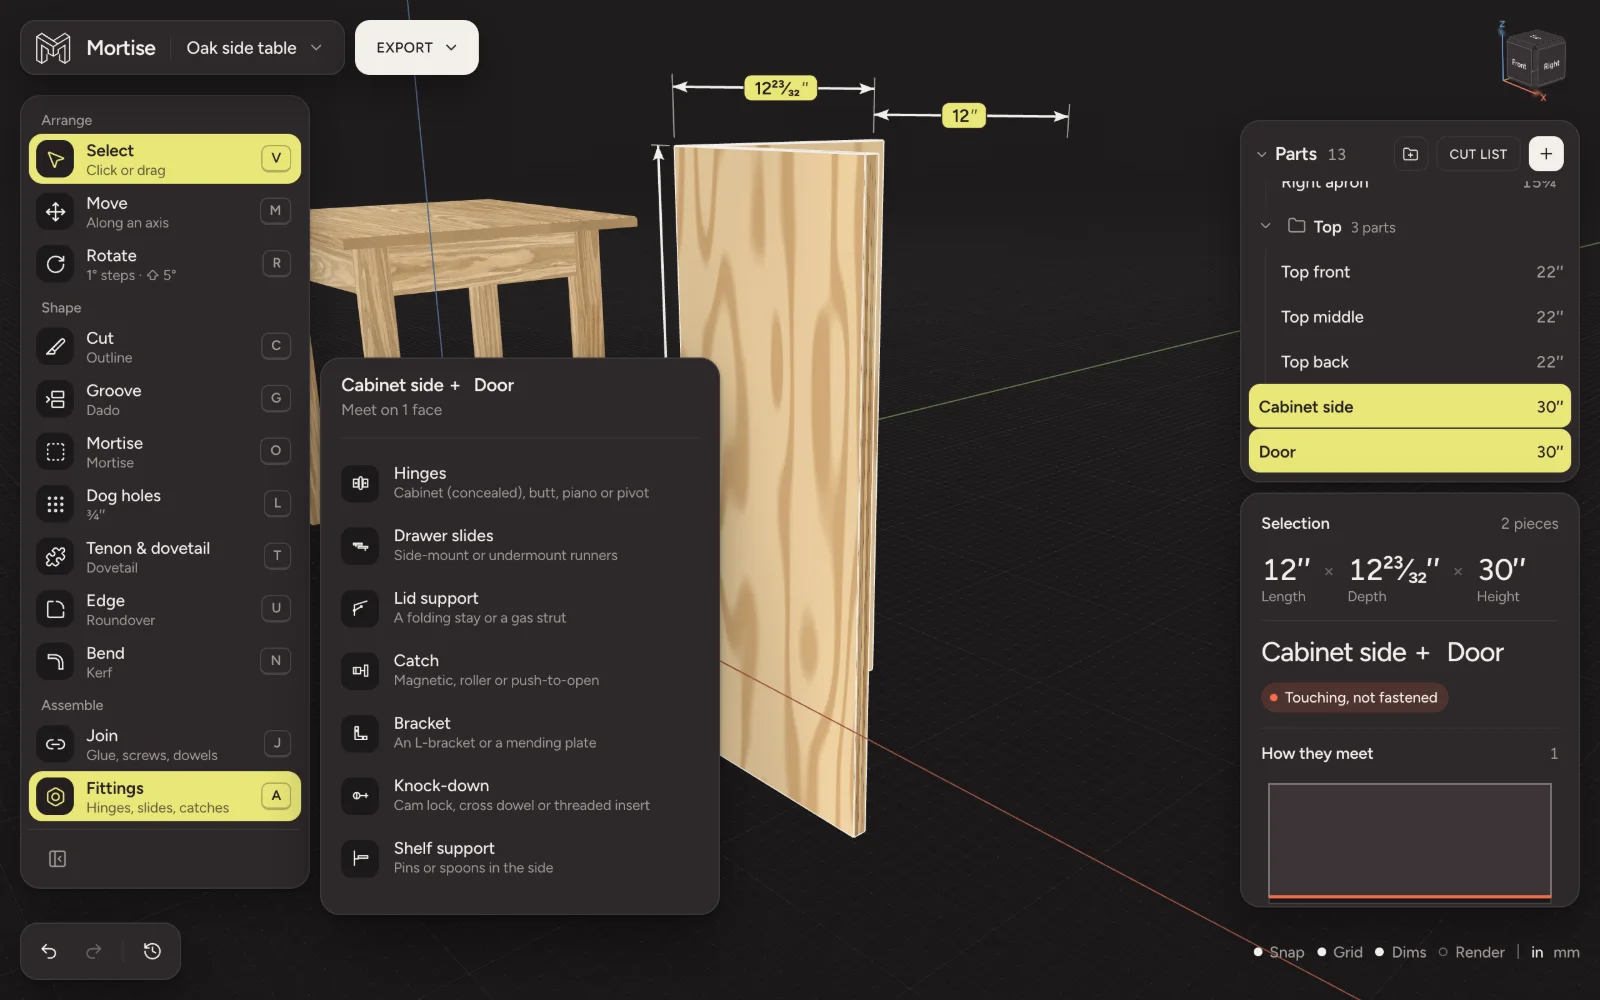
Task: Click the Mortise logo icon
Action: [x=53, y=48]
